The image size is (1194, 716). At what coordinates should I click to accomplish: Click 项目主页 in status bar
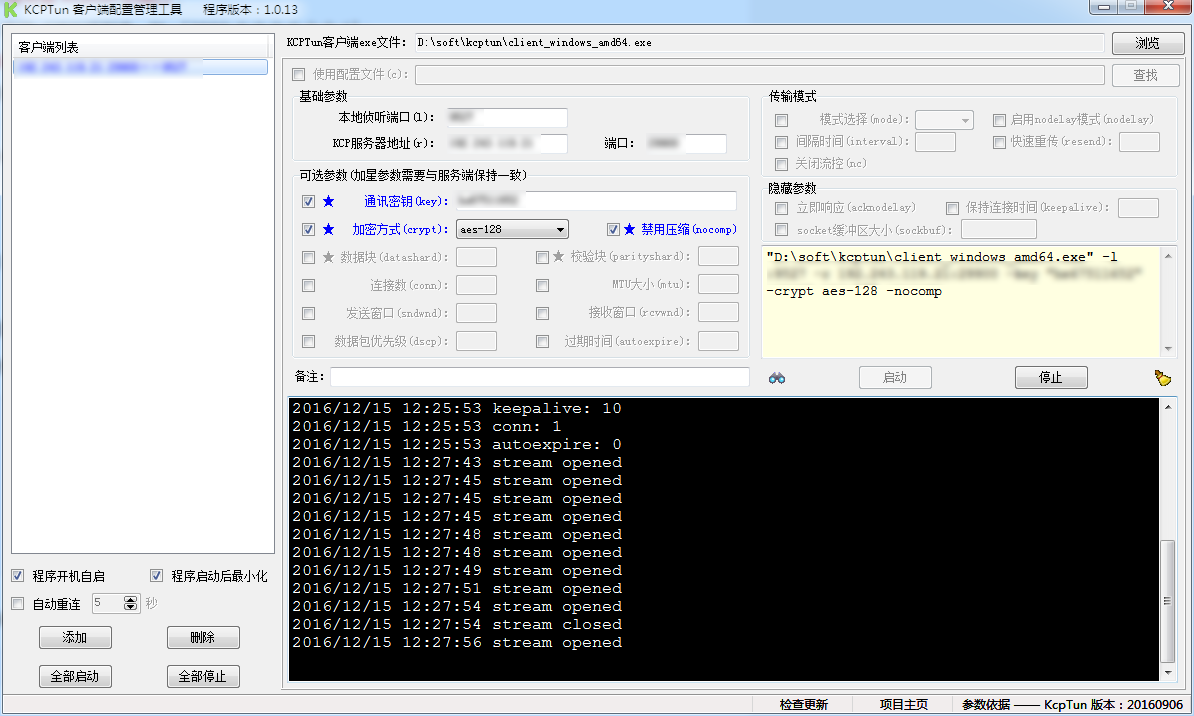pyautogui.click(x=904, y=705)
